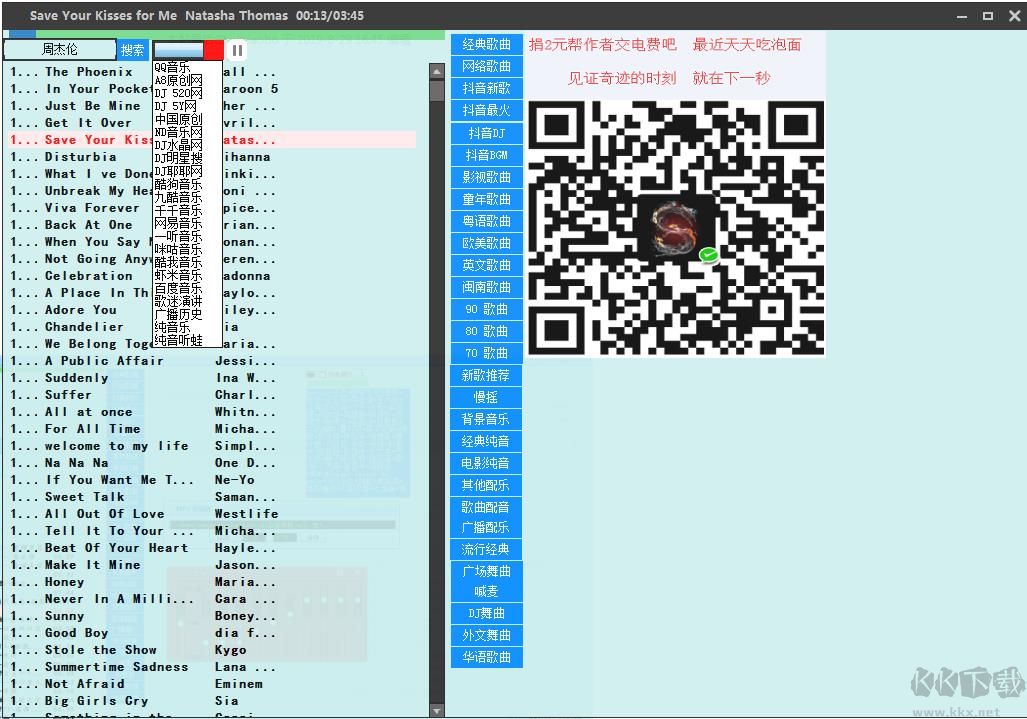Open the 抖音新歌 category

[x=486, y=88]
